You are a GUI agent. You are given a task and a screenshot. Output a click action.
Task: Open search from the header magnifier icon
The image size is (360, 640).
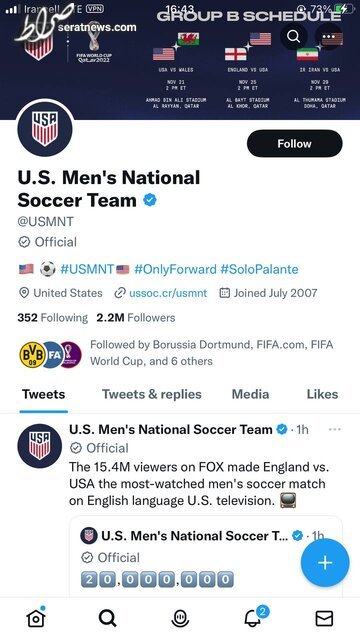293,36
